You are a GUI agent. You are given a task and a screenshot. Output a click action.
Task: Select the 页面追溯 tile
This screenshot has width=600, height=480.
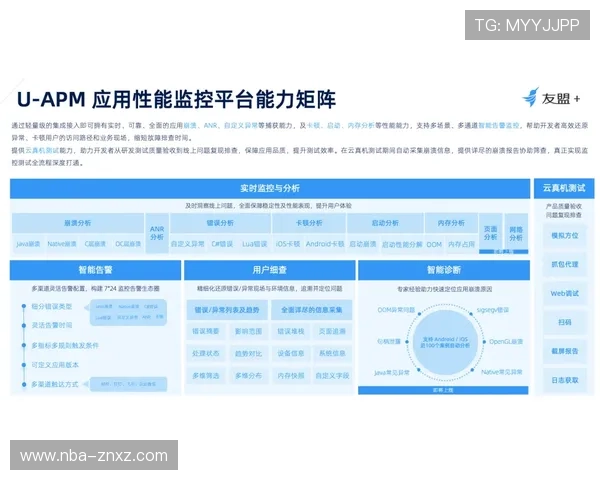(x=332, y=331)
